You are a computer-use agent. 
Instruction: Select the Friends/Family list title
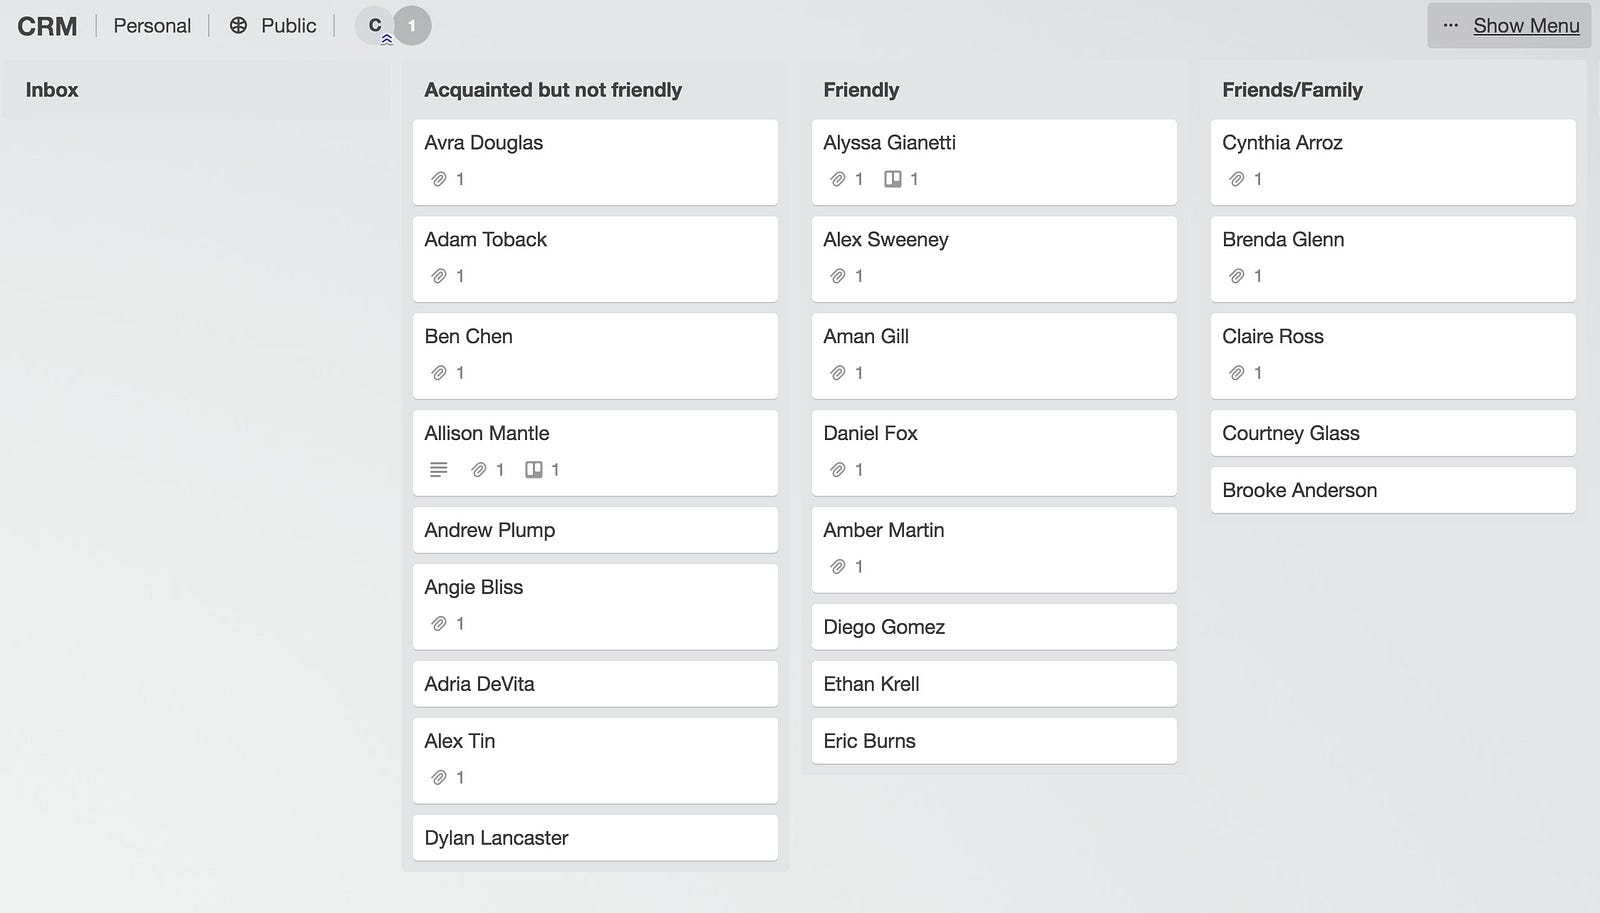click(1292, 90)
